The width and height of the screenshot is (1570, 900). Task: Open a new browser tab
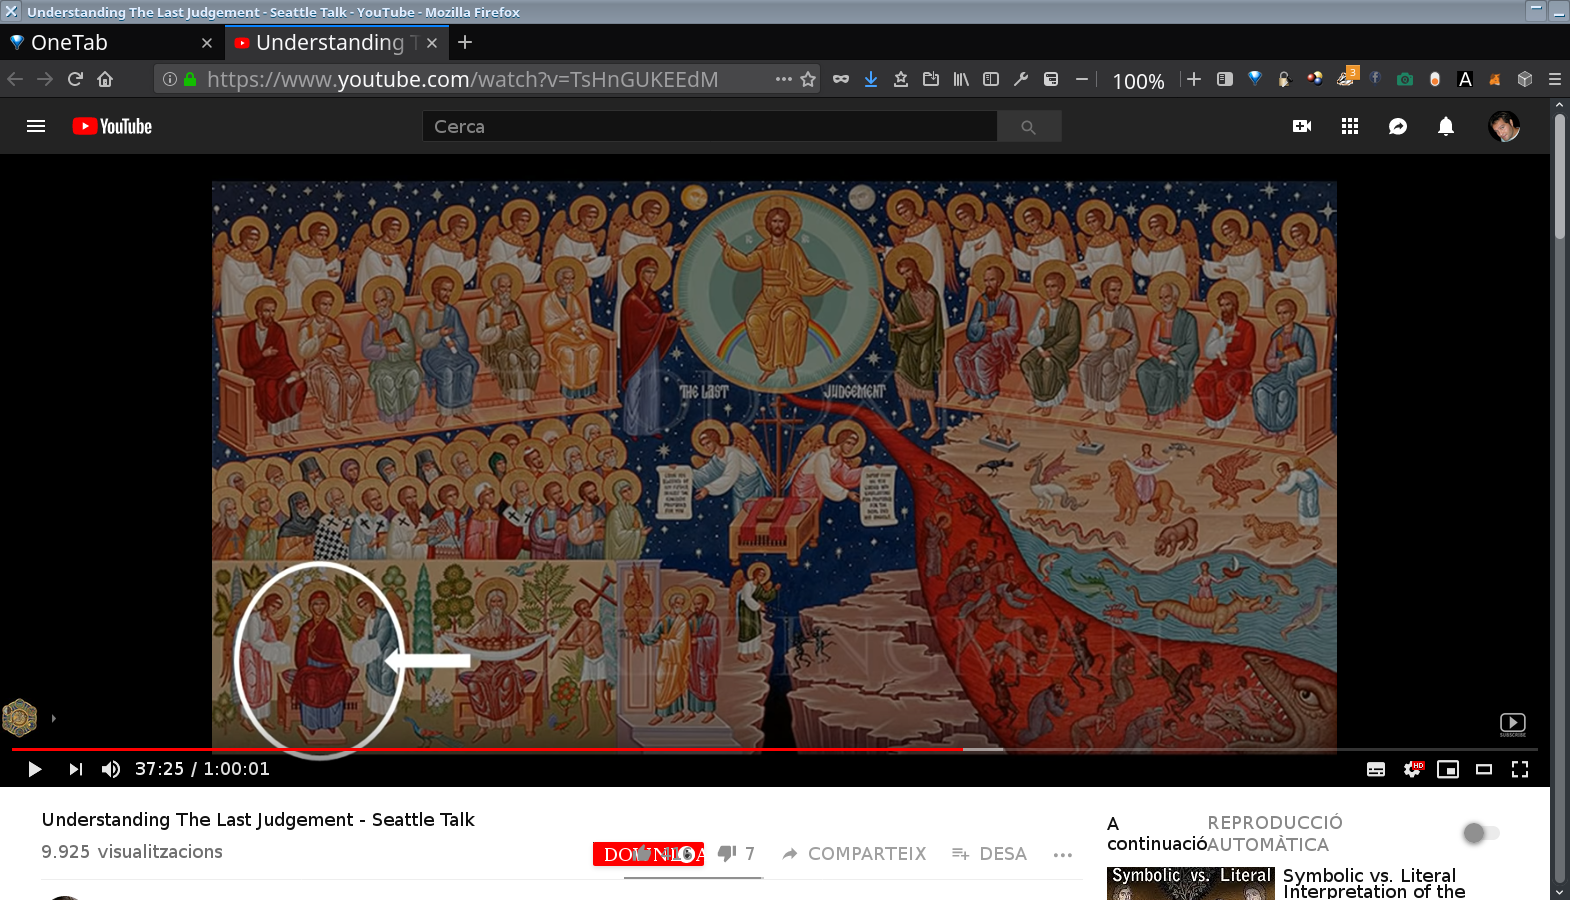pos(465,43)
